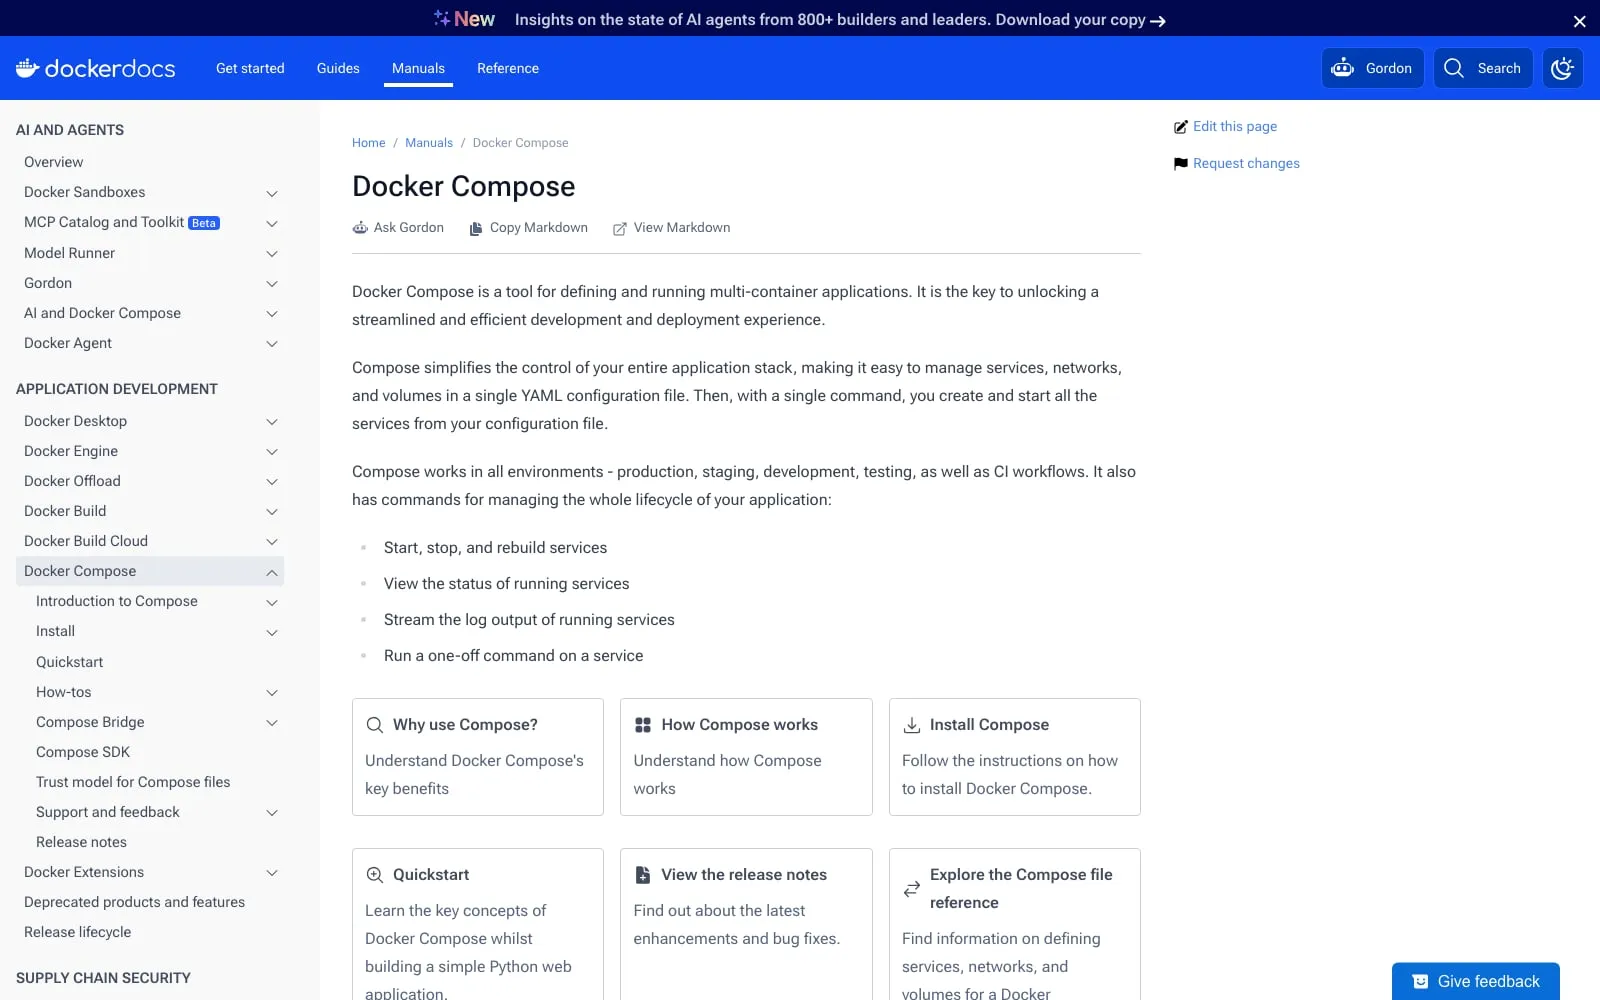
Task: Click Request changes link
Action: tap(1246, 164)
